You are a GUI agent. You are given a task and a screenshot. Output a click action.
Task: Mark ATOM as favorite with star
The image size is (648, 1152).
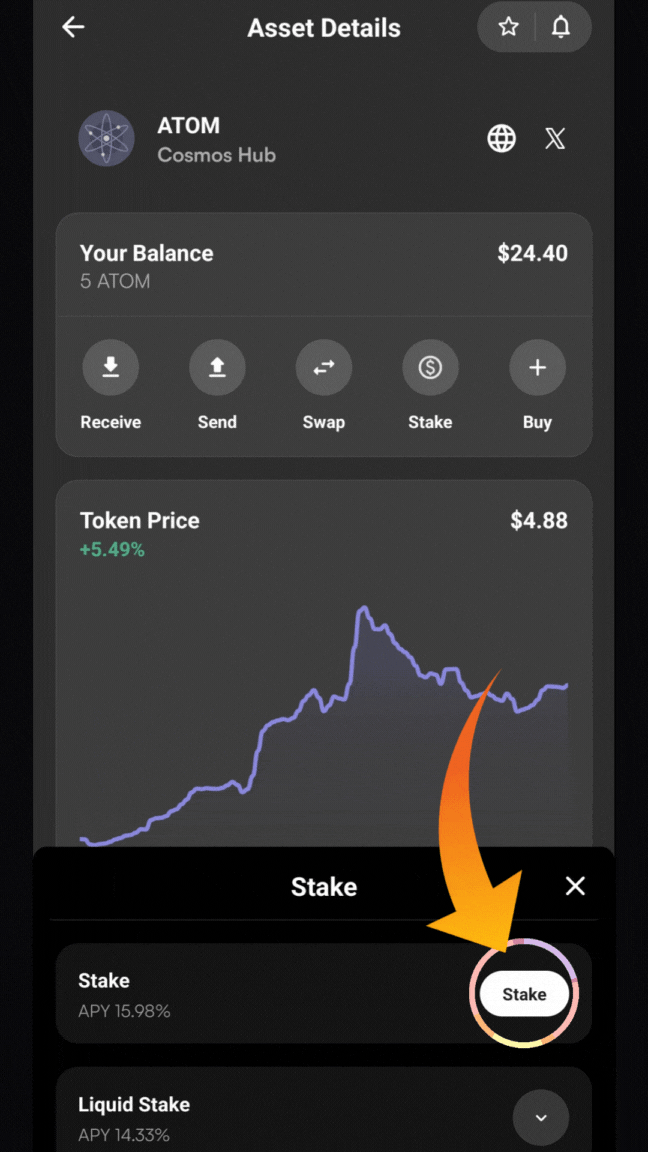point(509,28)
